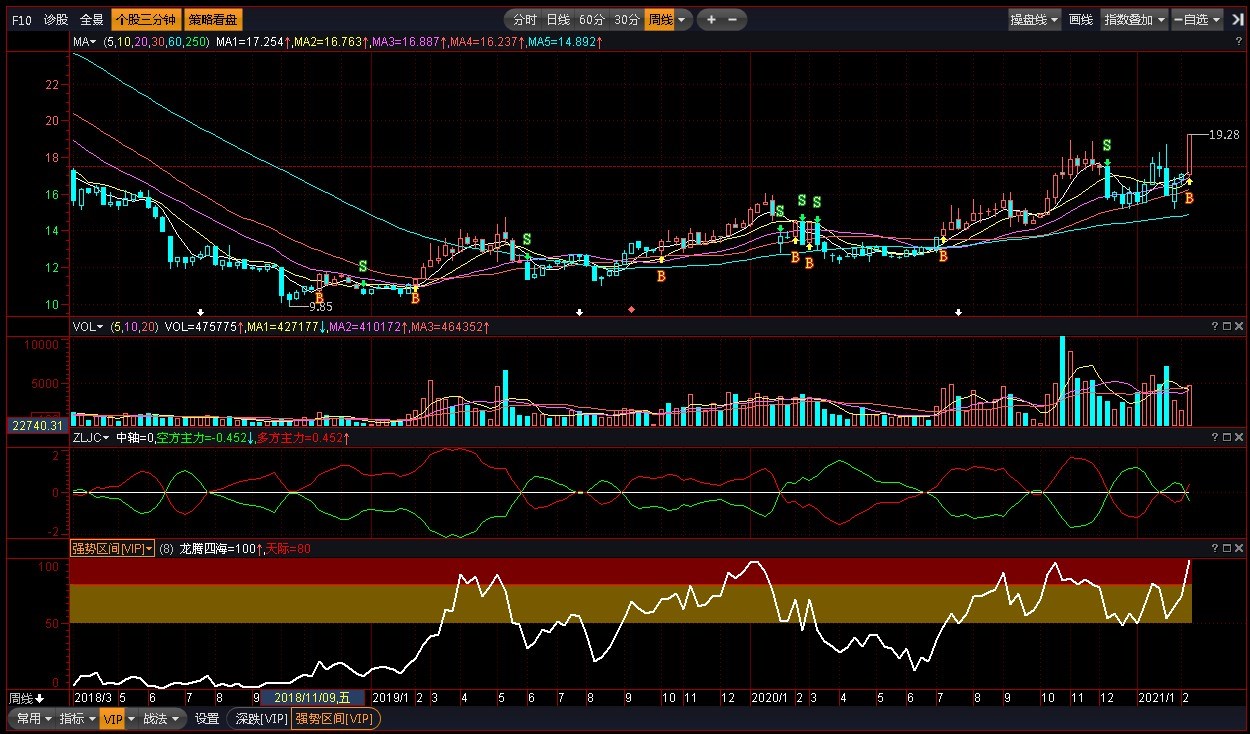The width and height of the screenshot is (1250, 734).
Task: Open the 设置 settings button
Action: [x=207, y=718]
